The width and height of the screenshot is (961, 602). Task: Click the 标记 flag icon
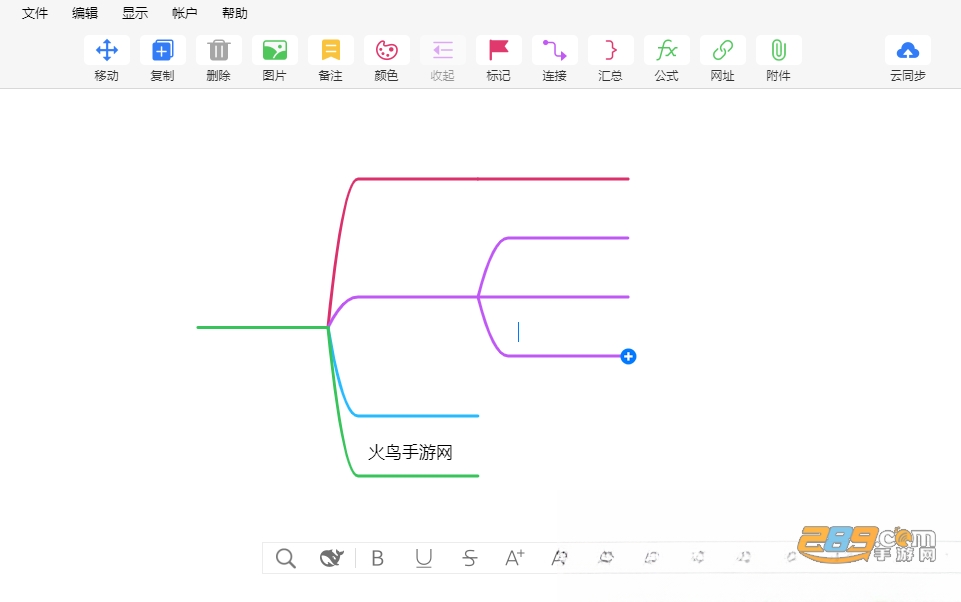tap(499, 50)
